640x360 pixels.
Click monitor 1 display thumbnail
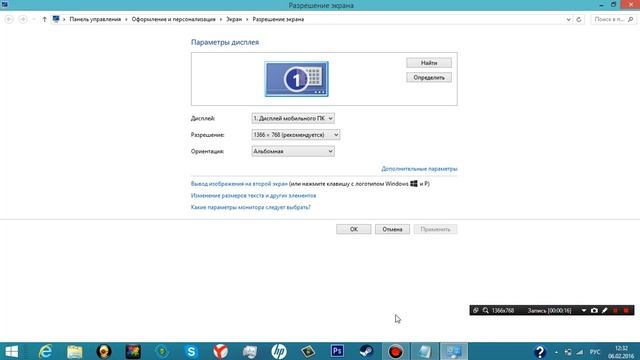pyautogui.click(x=296, y=79)
